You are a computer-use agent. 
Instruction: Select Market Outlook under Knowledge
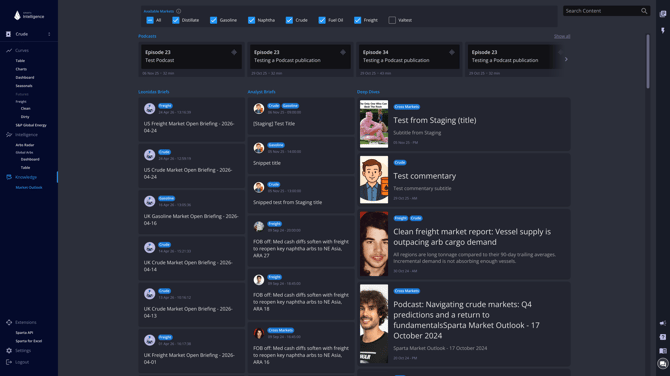(29, 187)
